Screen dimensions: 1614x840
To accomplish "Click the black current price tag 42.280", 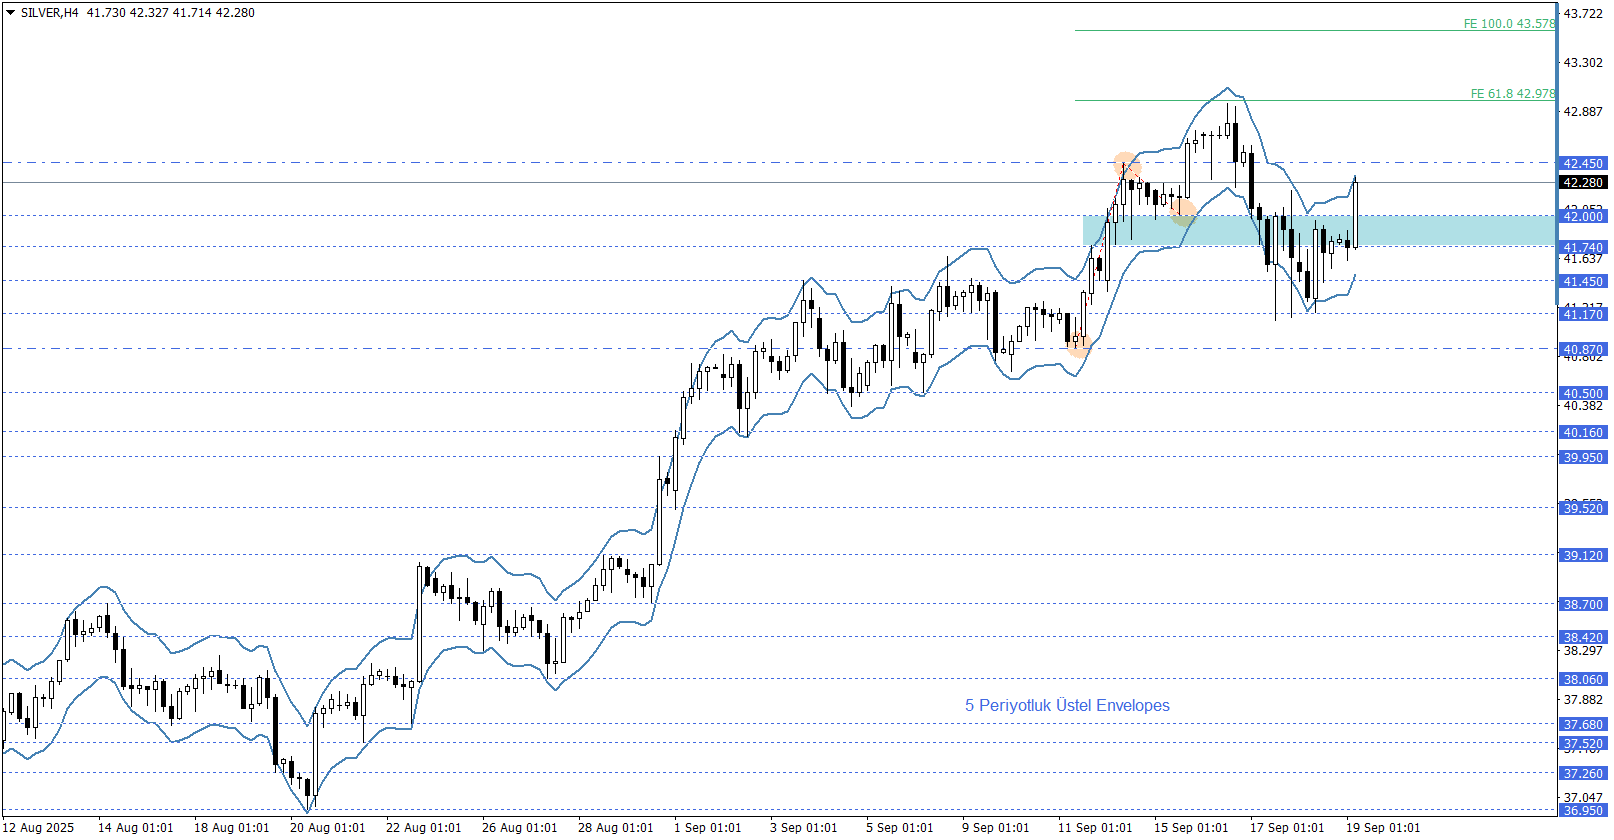I will pos(1583,183).
